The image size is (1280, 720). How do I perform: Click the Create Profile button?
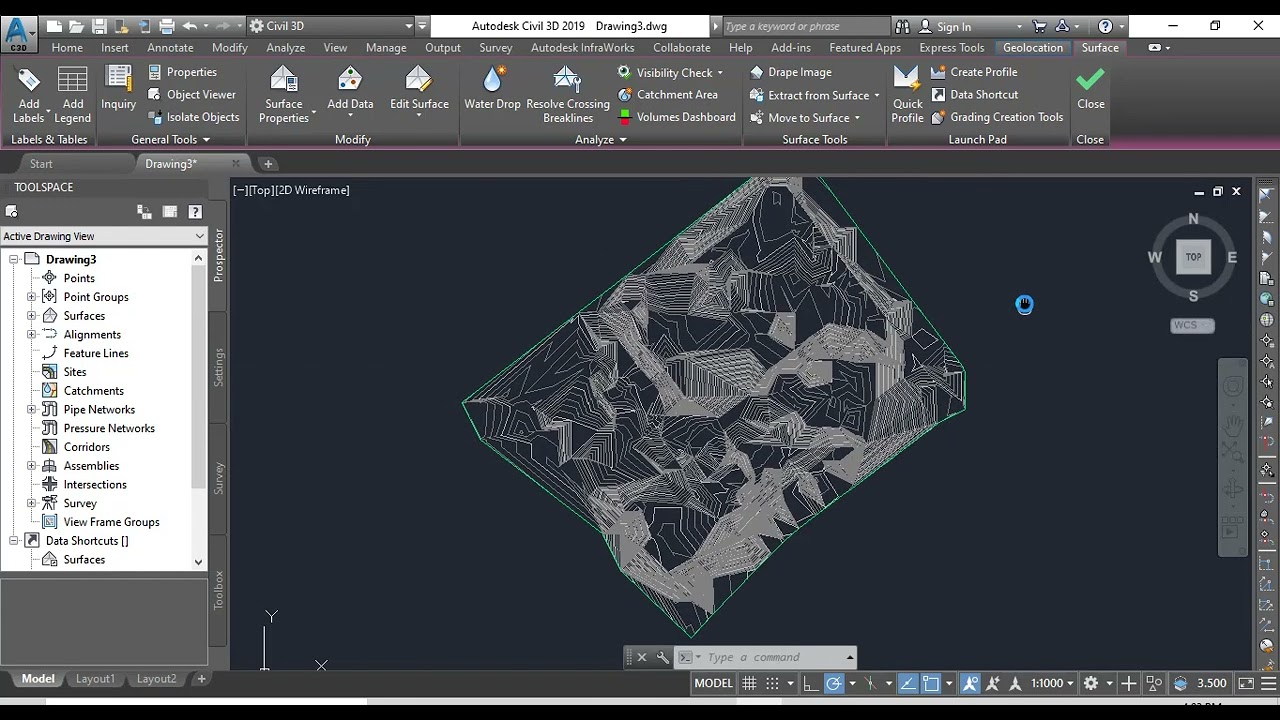tap(974, 72)
